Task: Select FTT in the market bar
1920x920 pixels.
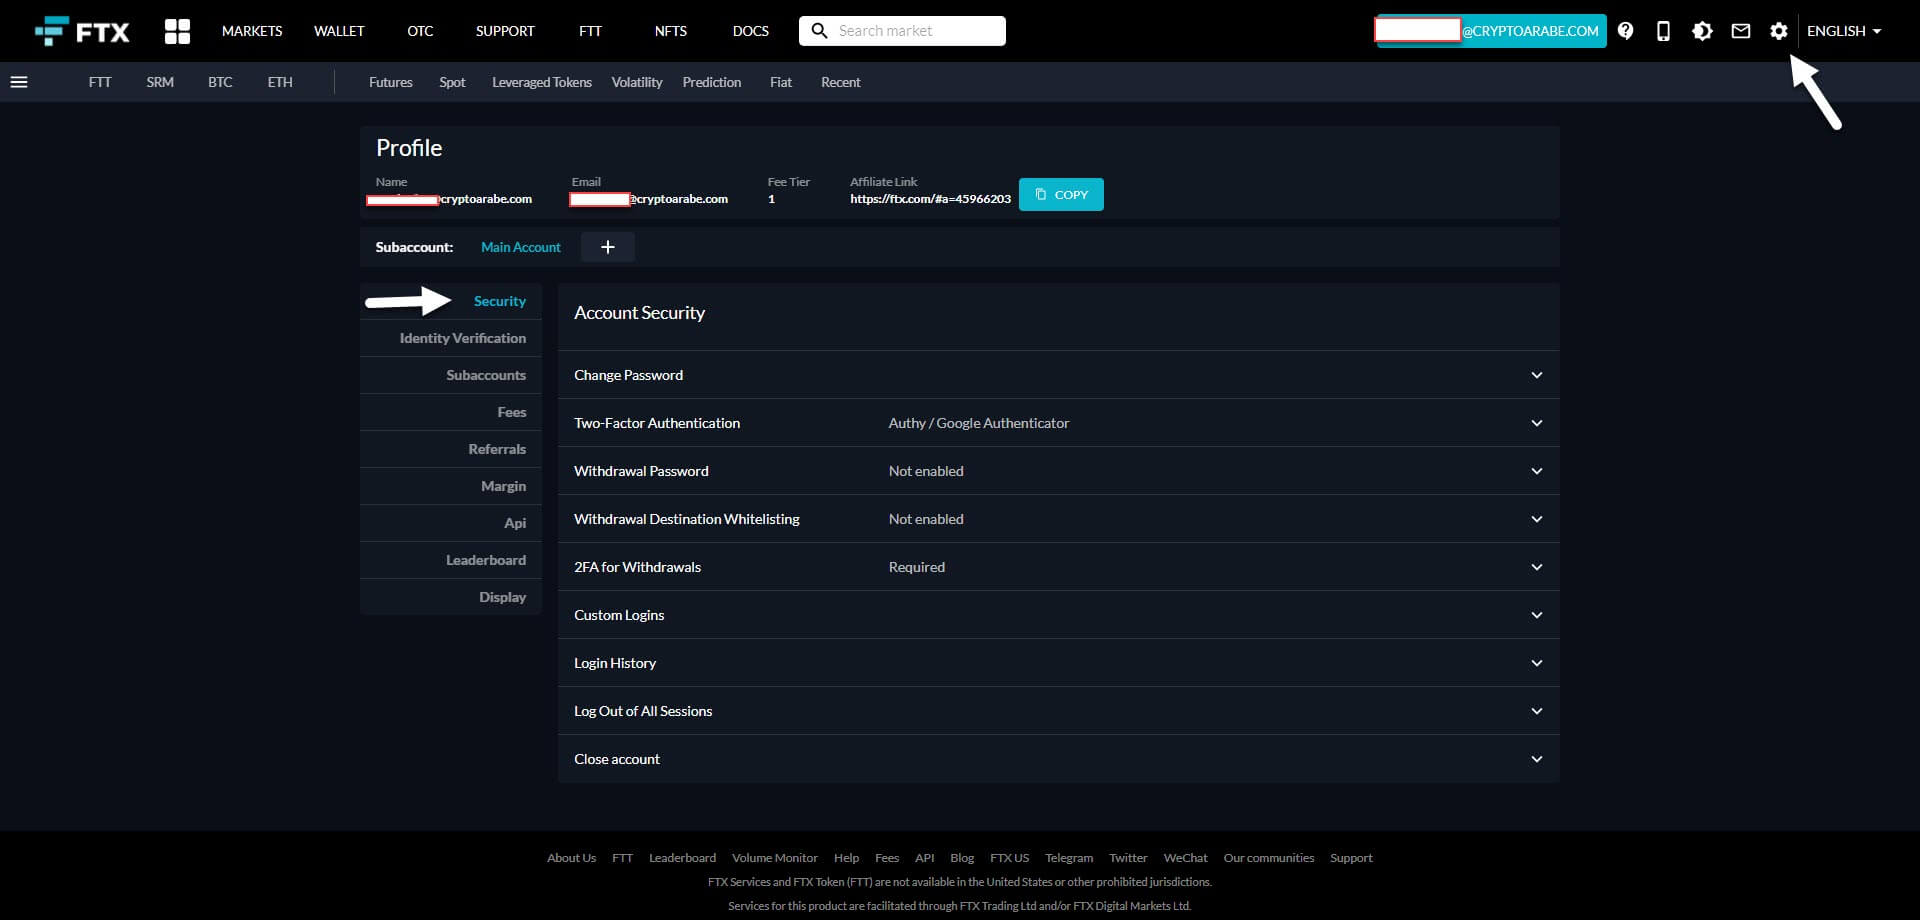Action: tap(100, 82)
